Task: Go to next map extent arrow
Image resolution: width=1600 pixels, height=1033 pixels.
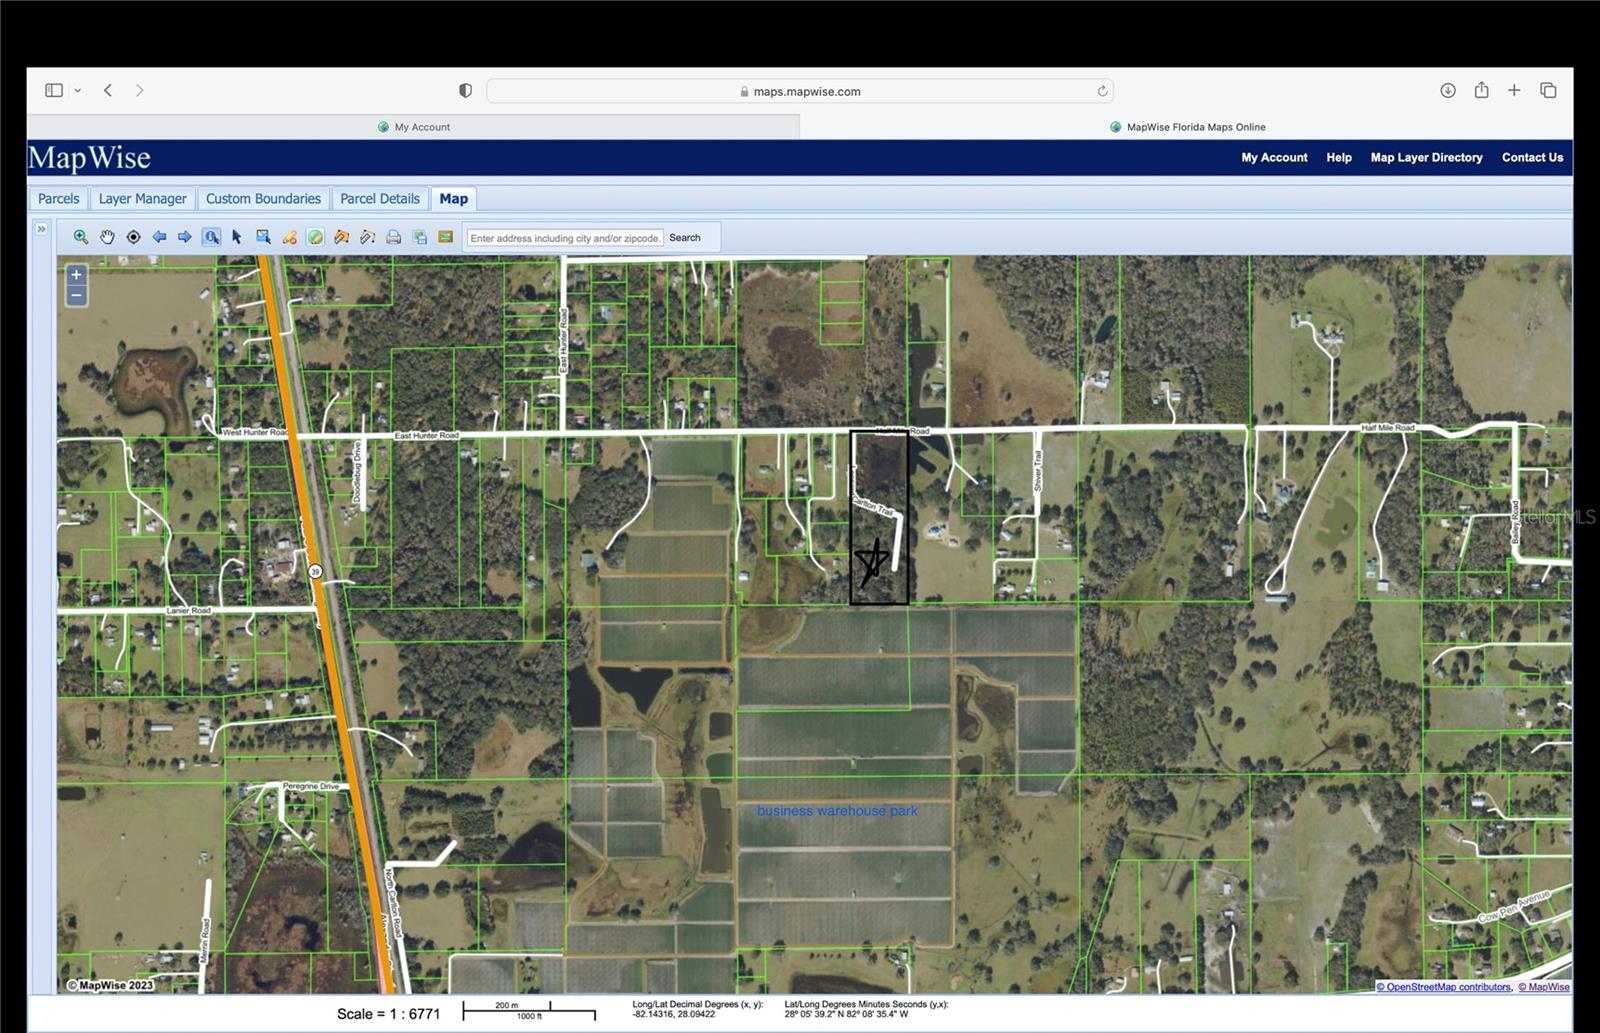Action: (x=185, y=237)
